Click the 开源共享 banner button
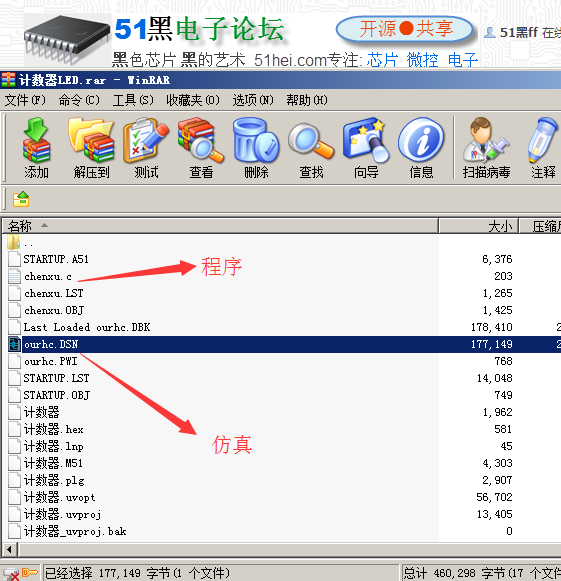Viewport: 561px width, 581px height. click(x=405, y=29)
